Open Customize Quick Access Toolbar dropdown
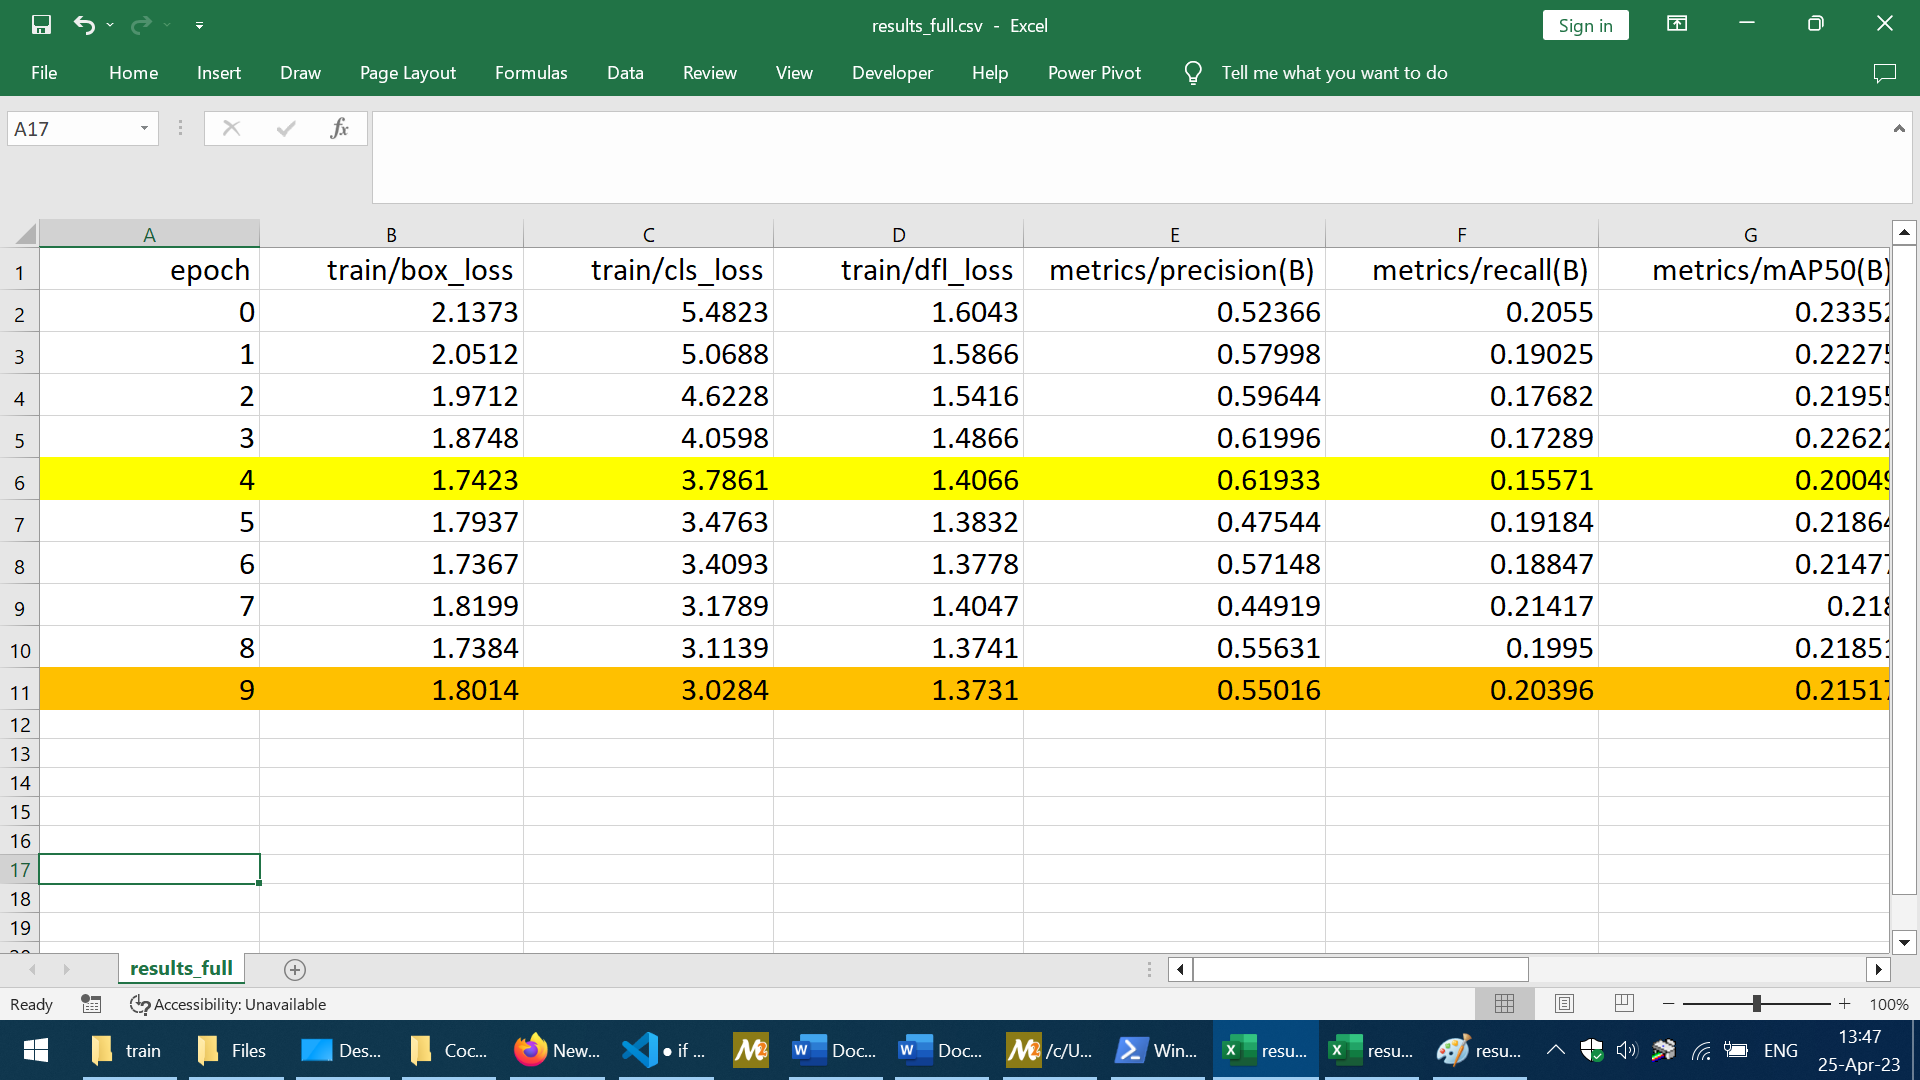The width and height of the screenshot is (1920, 1080). click(x=199, y=25)
